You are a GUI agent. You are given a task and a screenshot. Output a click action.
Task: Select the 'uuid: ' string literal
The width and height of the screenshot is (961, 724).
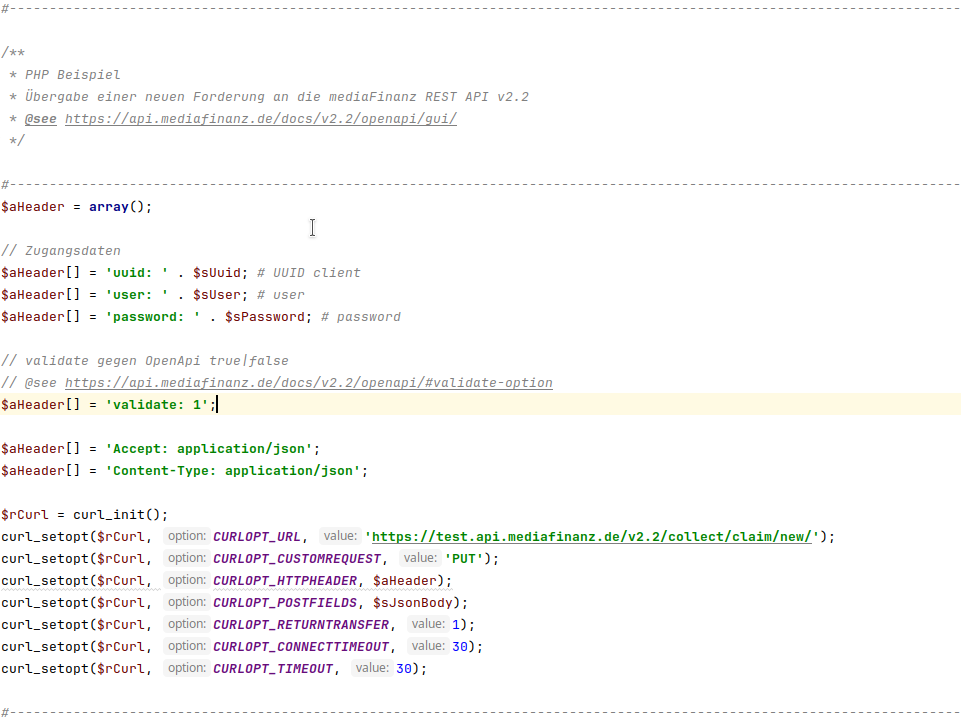click(x=137, y=273)
